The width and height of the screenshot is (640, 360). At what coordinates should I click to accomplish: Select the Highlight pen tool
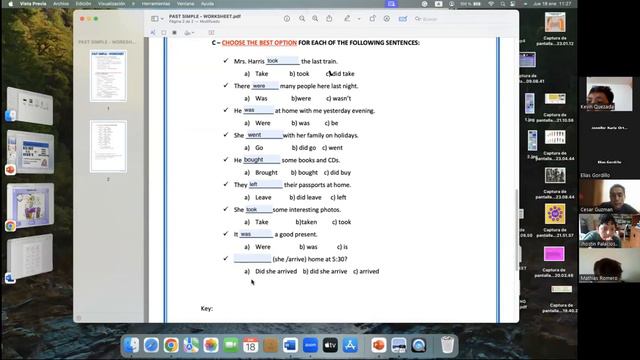click(x=347, y=18)
